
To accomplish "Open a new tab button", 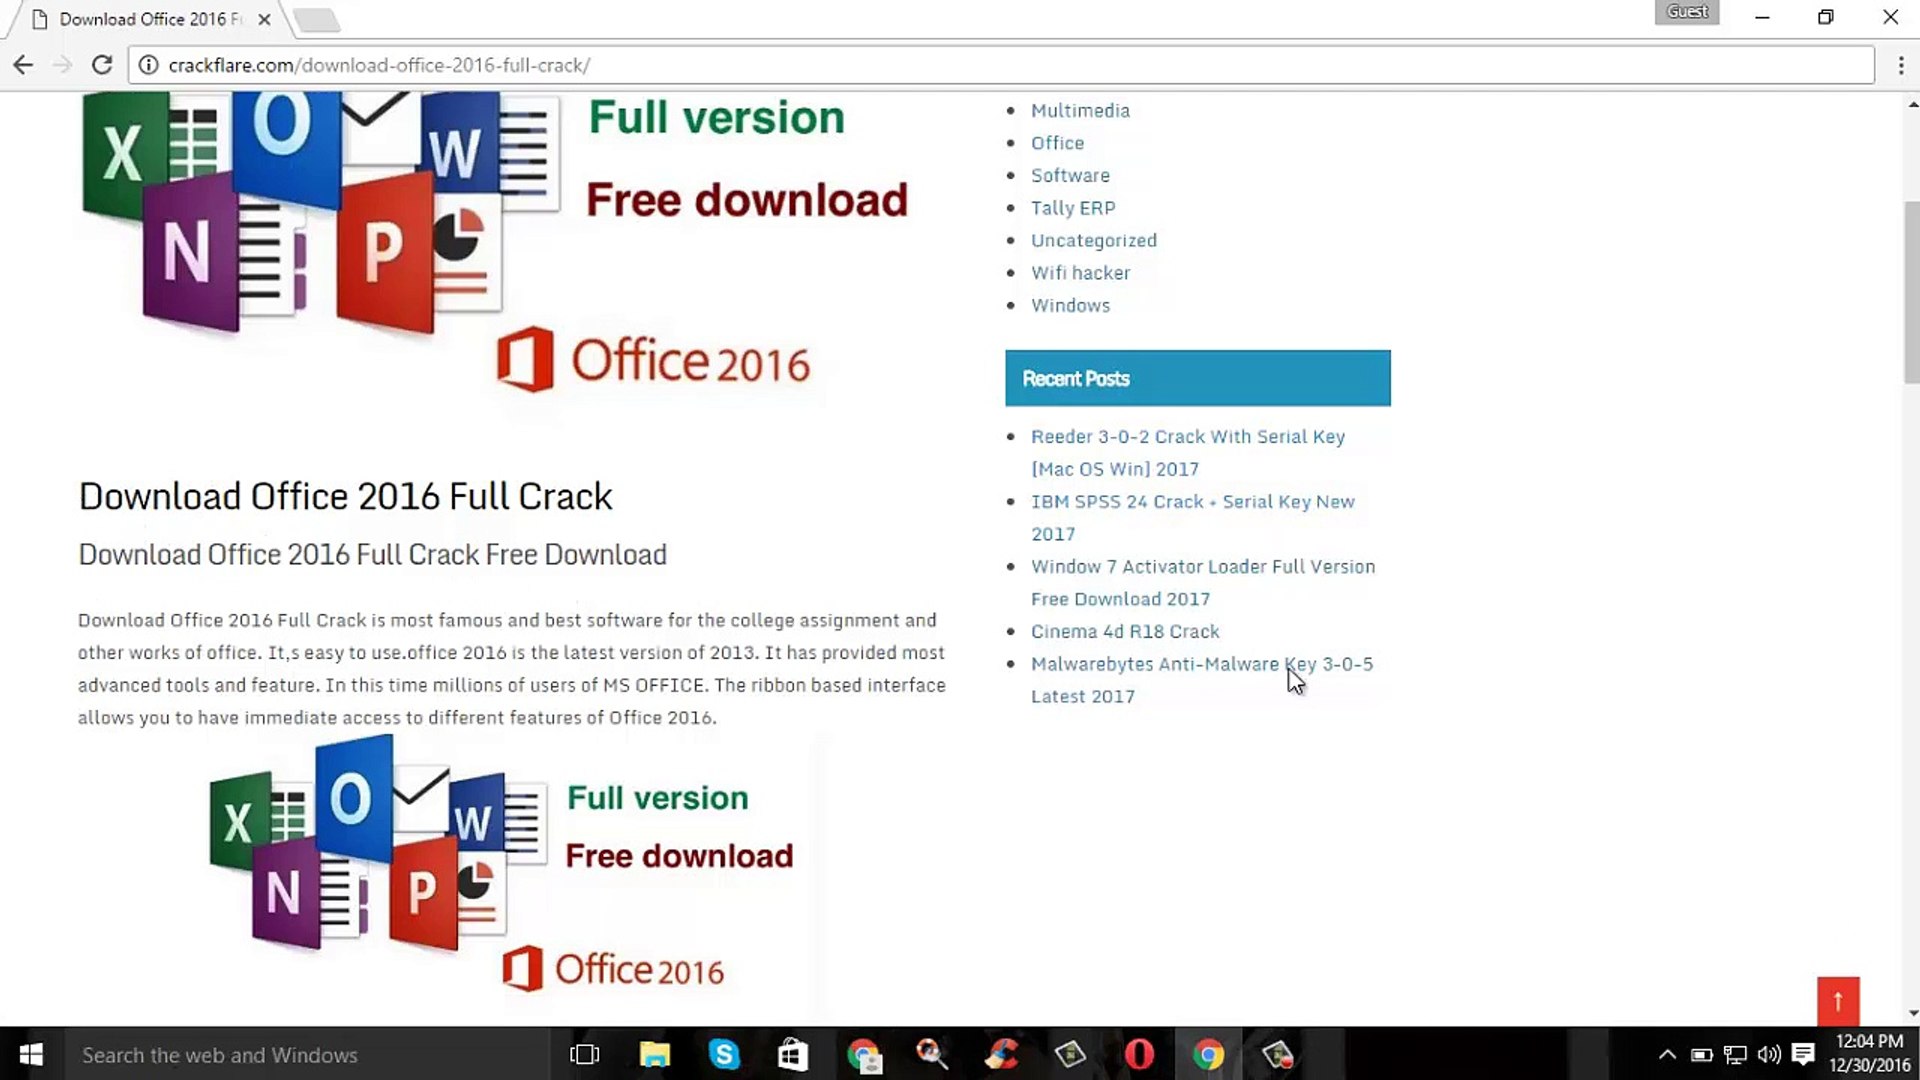I will pos(317,19).
